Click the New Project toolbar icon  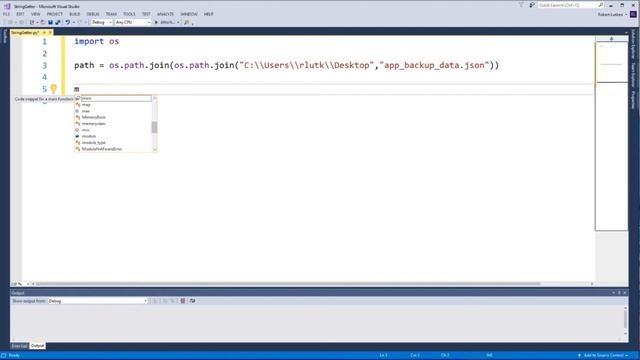click(32, 22)
